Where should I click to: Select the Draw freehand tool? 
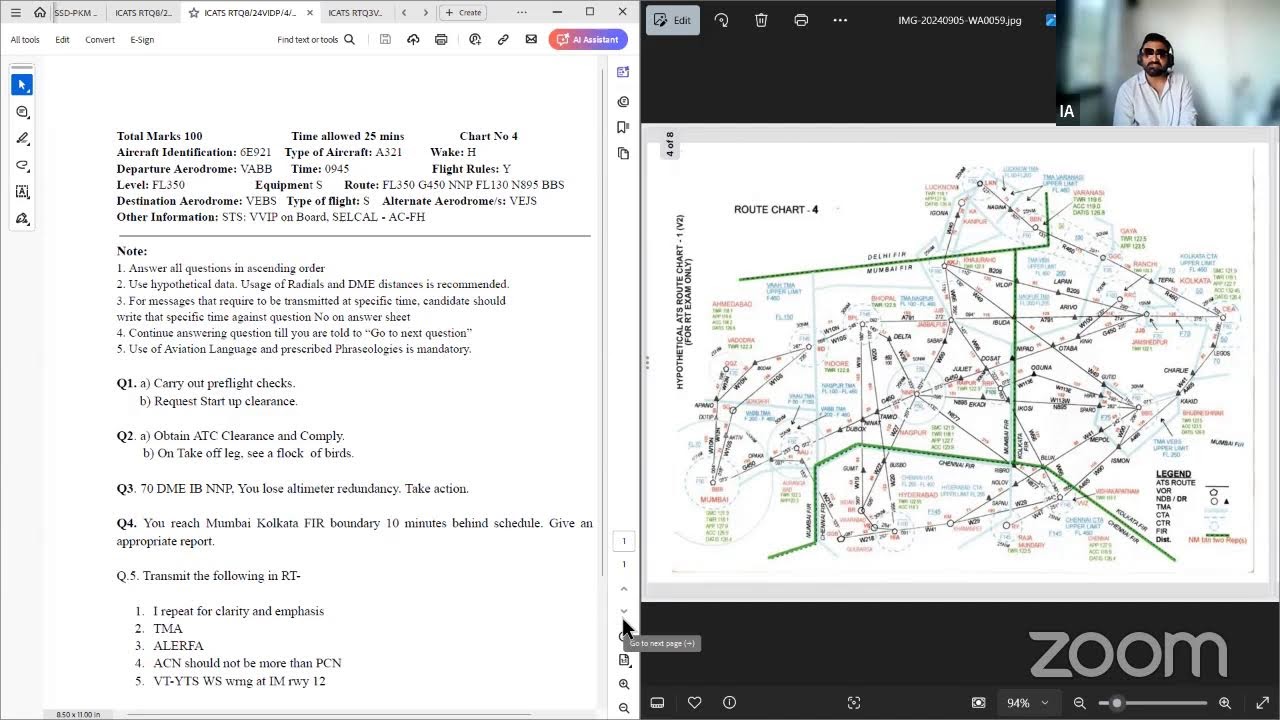22,165
